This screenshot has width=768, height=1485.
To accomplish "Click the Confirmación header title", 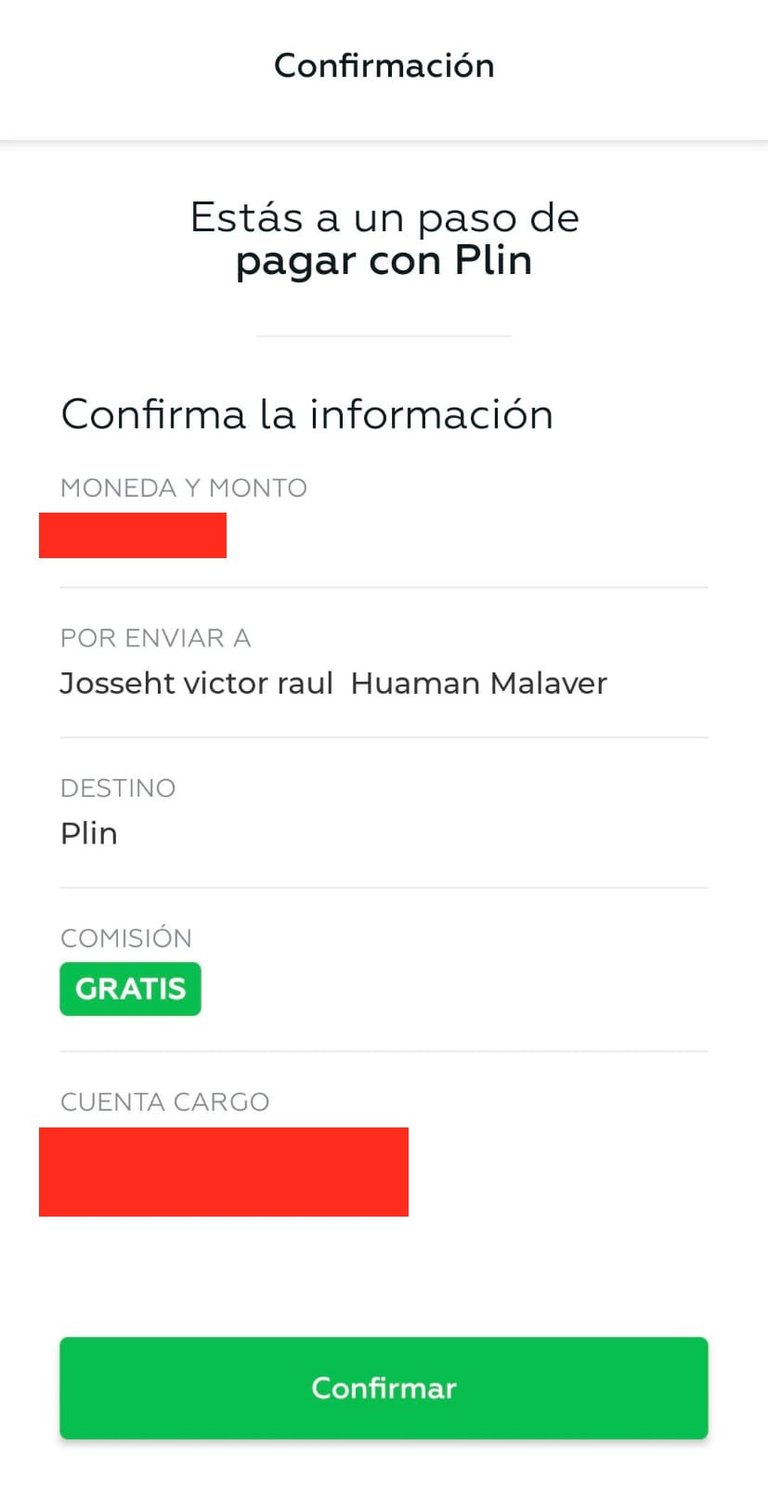I will pos(384,66).
